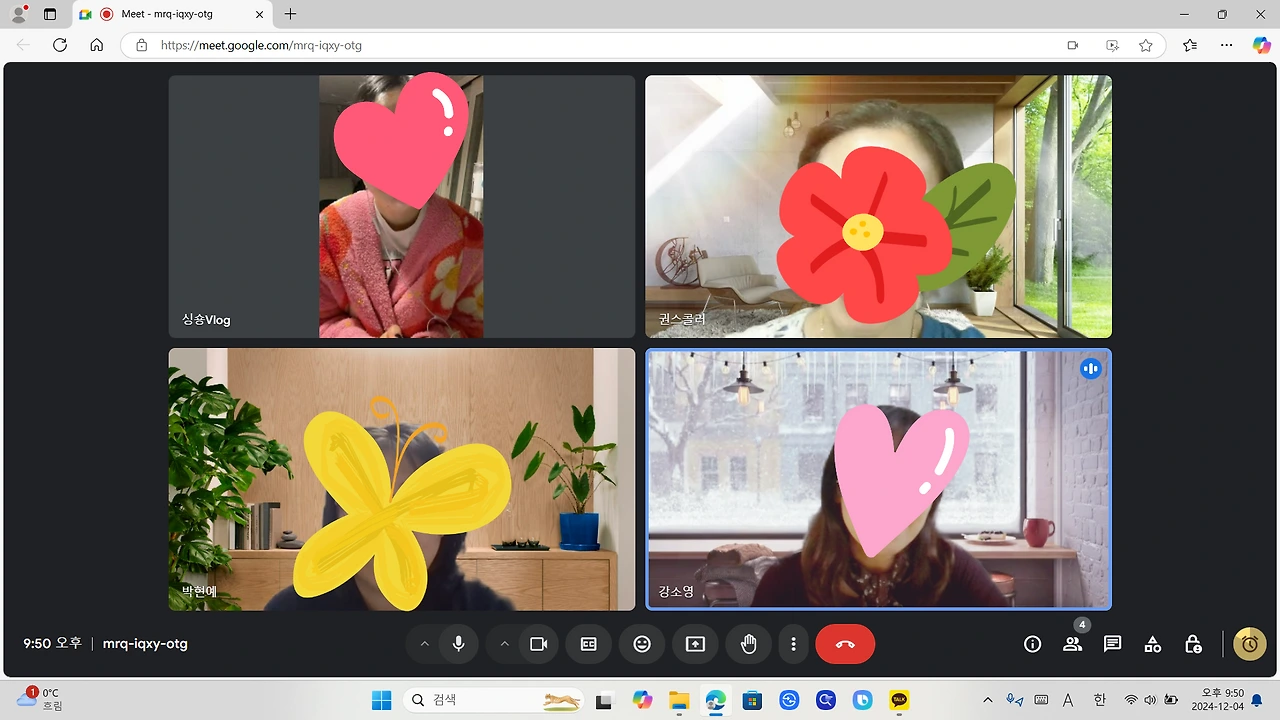Viewport: 1280px width, 720px height.
Task: Leave the call with the red button
Action: (845, 644)
